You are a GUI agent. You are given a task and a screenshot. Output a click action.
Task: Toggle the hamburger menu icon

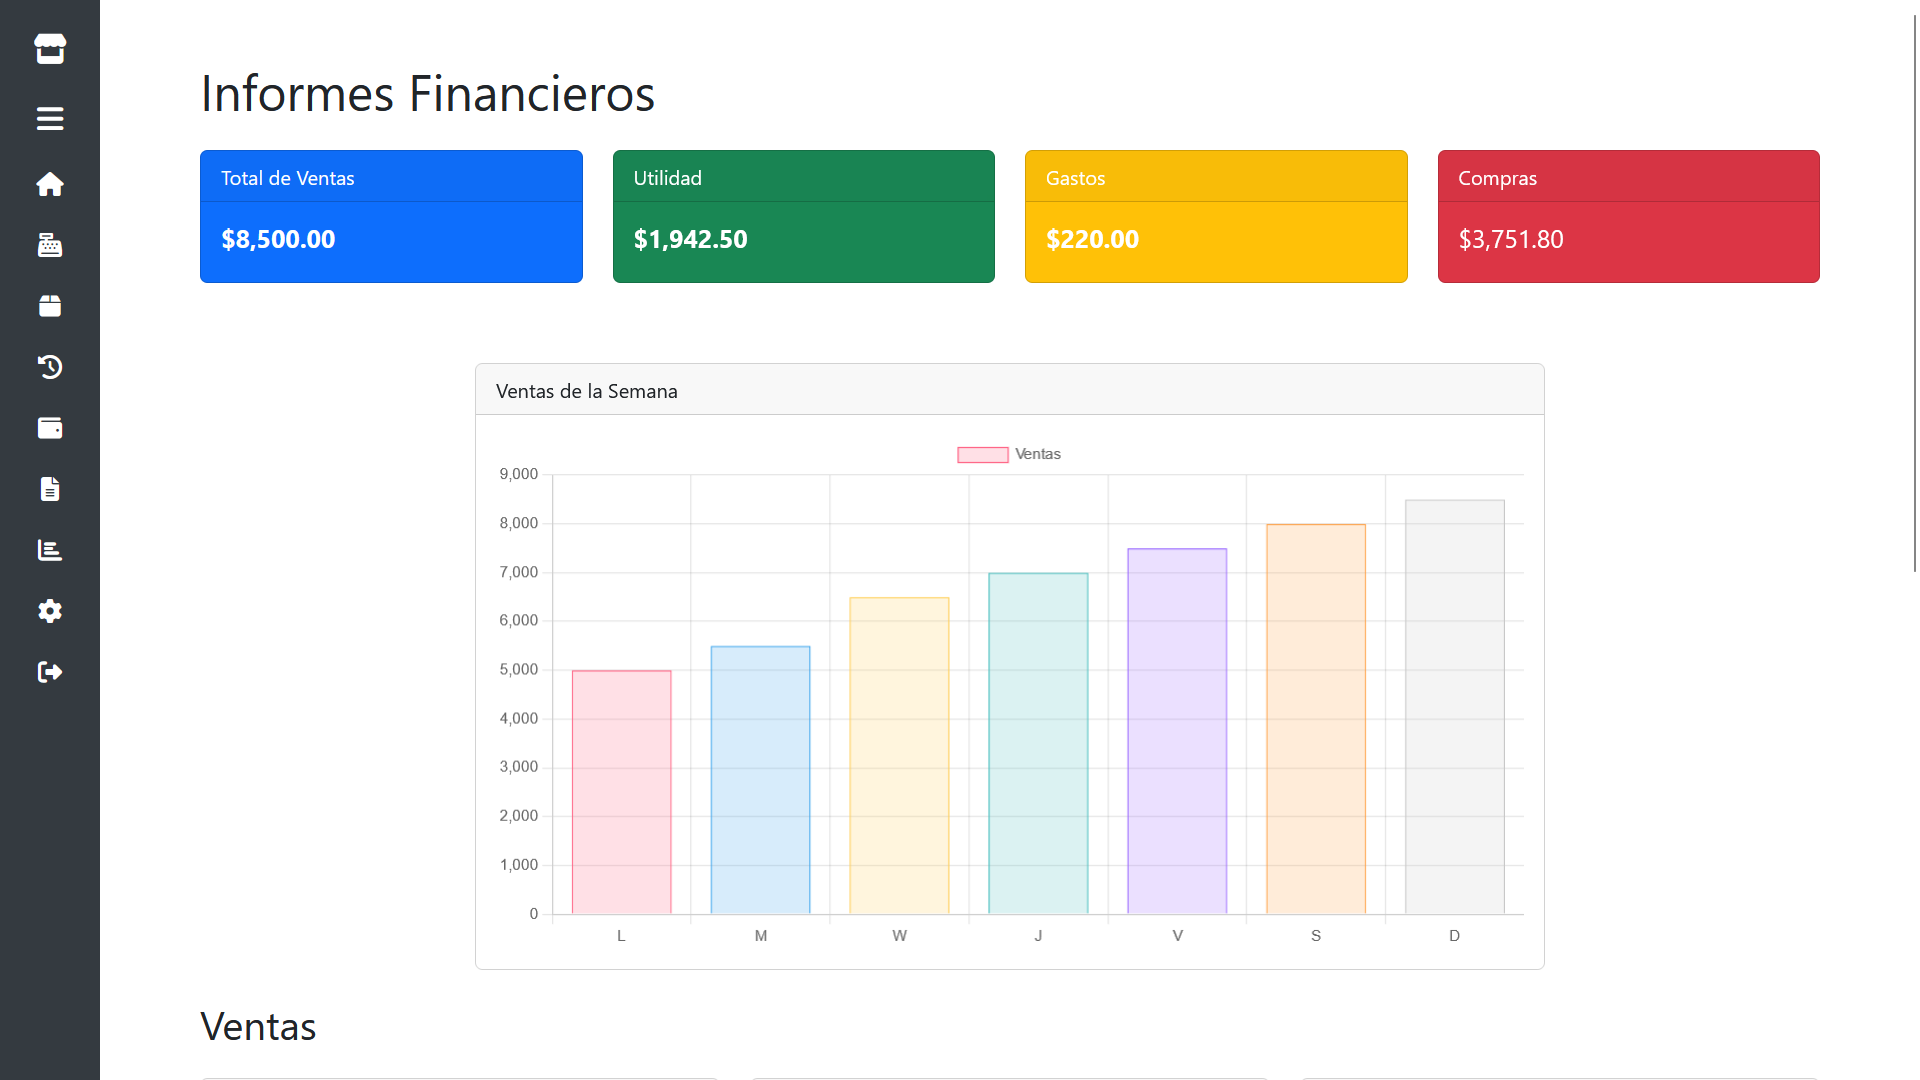(x=50, y=119)
